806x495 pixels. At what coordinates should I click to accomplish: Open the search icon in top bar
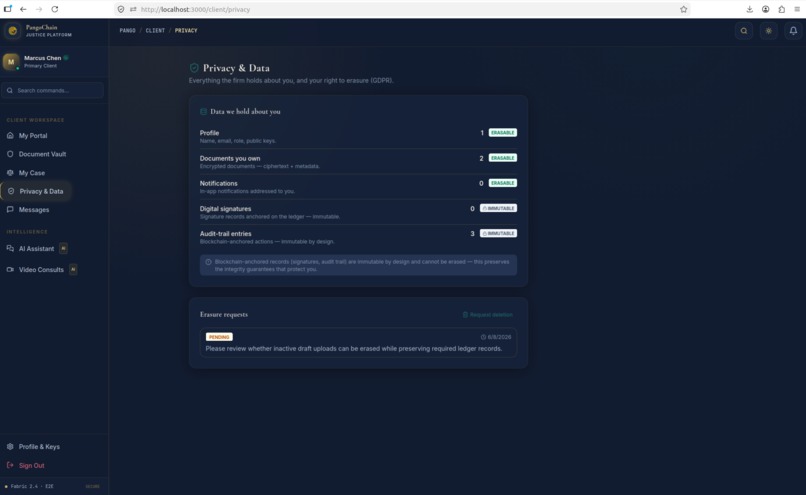coord(744,31)
